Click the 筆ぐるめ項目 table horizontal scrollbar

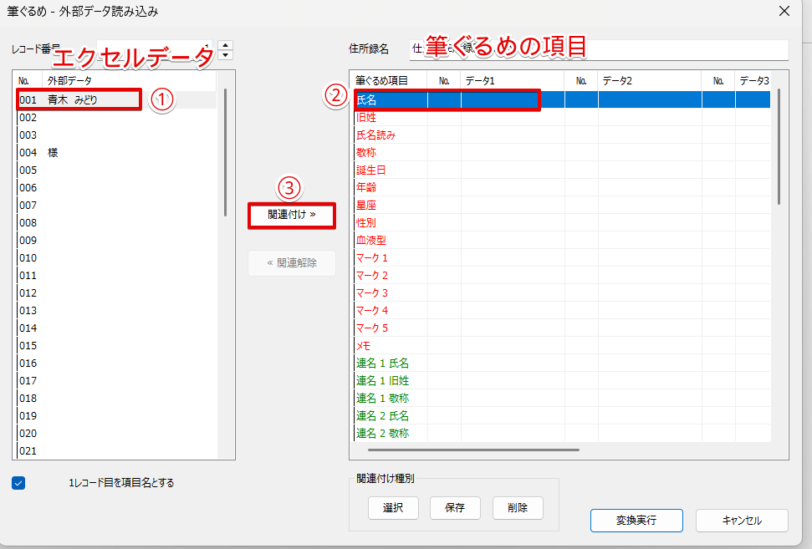[473, 450]
